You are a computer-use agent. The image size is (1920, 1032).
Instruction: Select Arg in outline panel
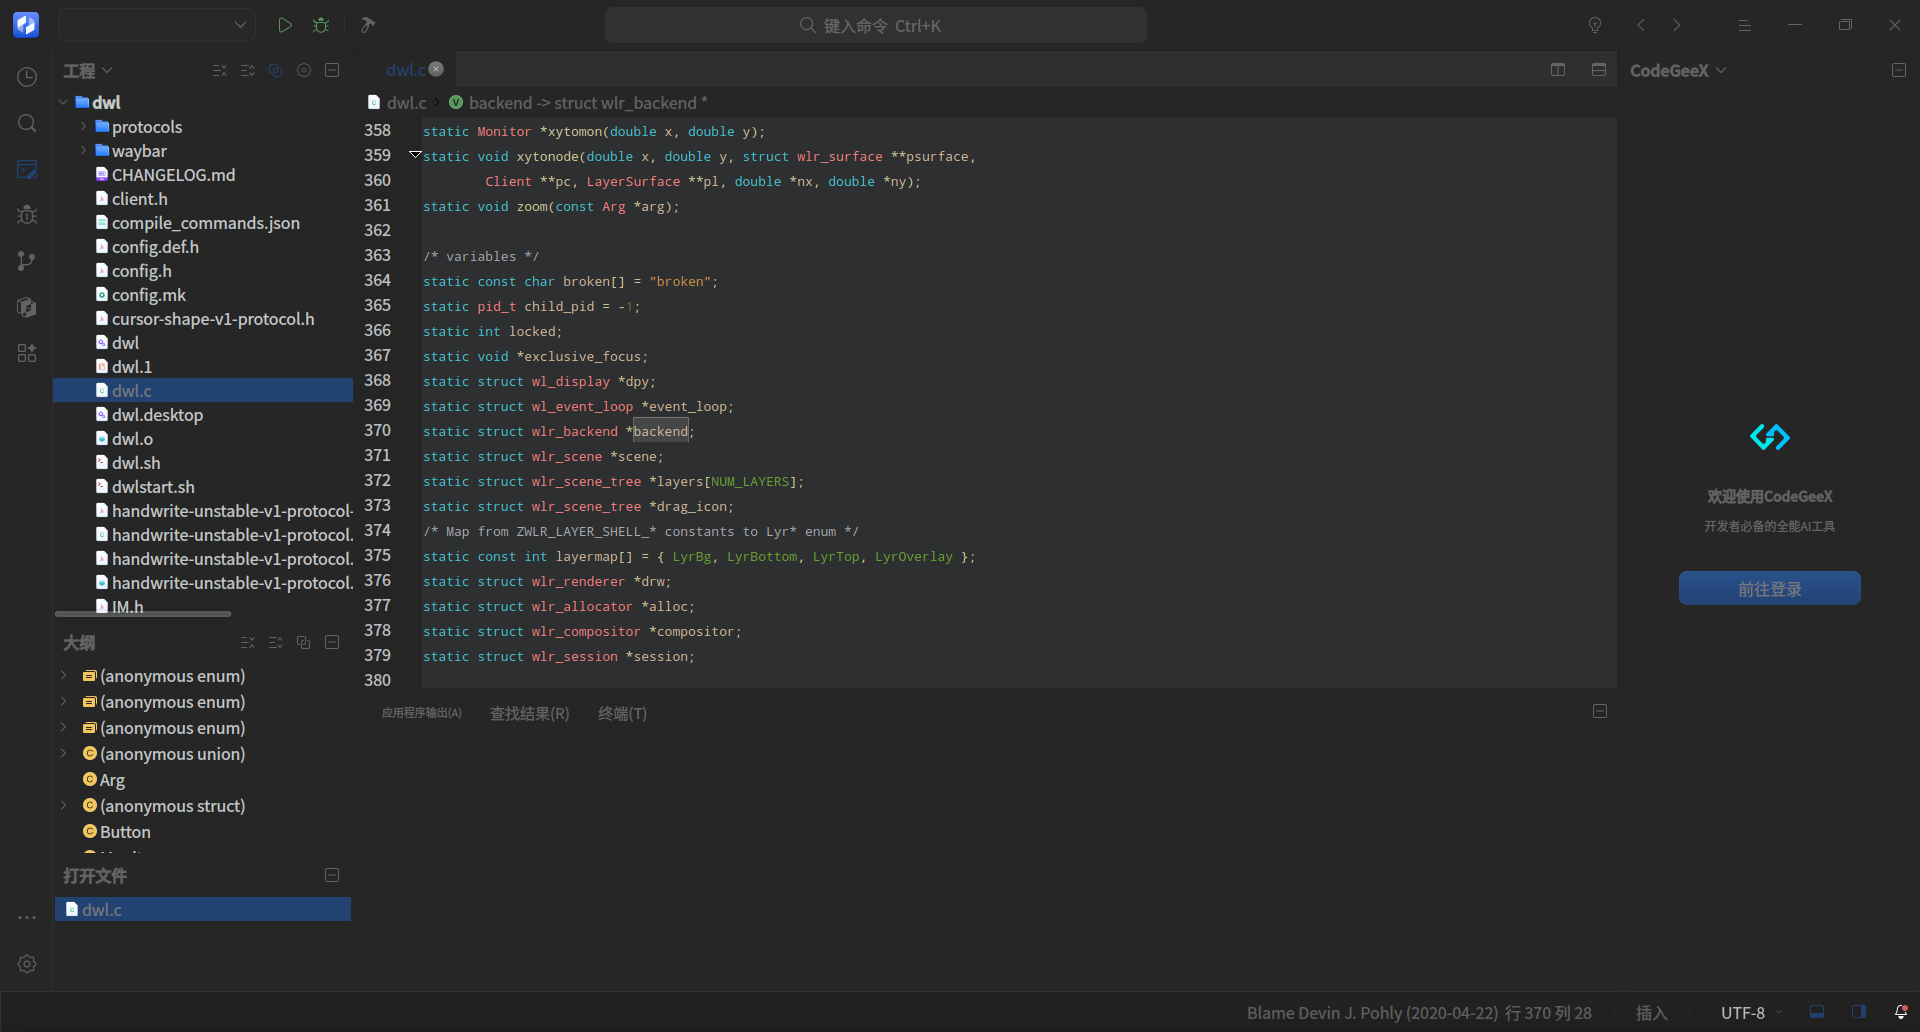pos(112,779)
